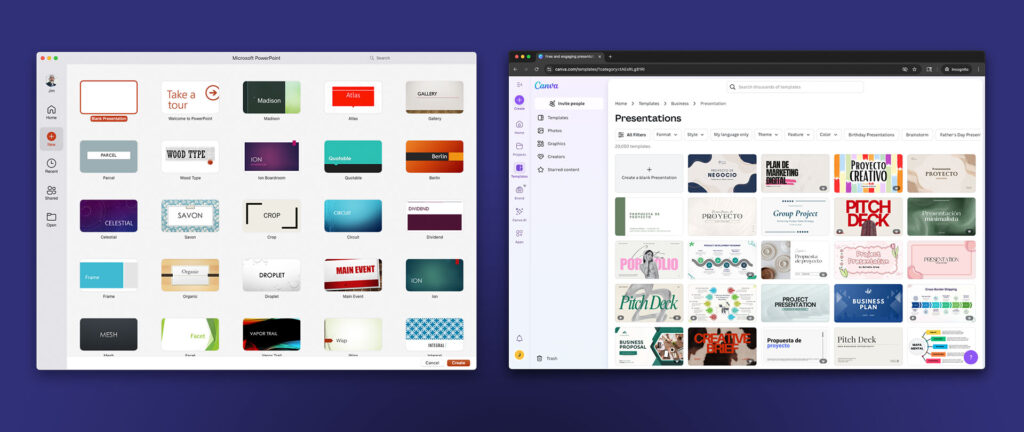Open Brand in Canva's left rail
Viewport: 1024px width, 432px height.
tap(519, 191)
